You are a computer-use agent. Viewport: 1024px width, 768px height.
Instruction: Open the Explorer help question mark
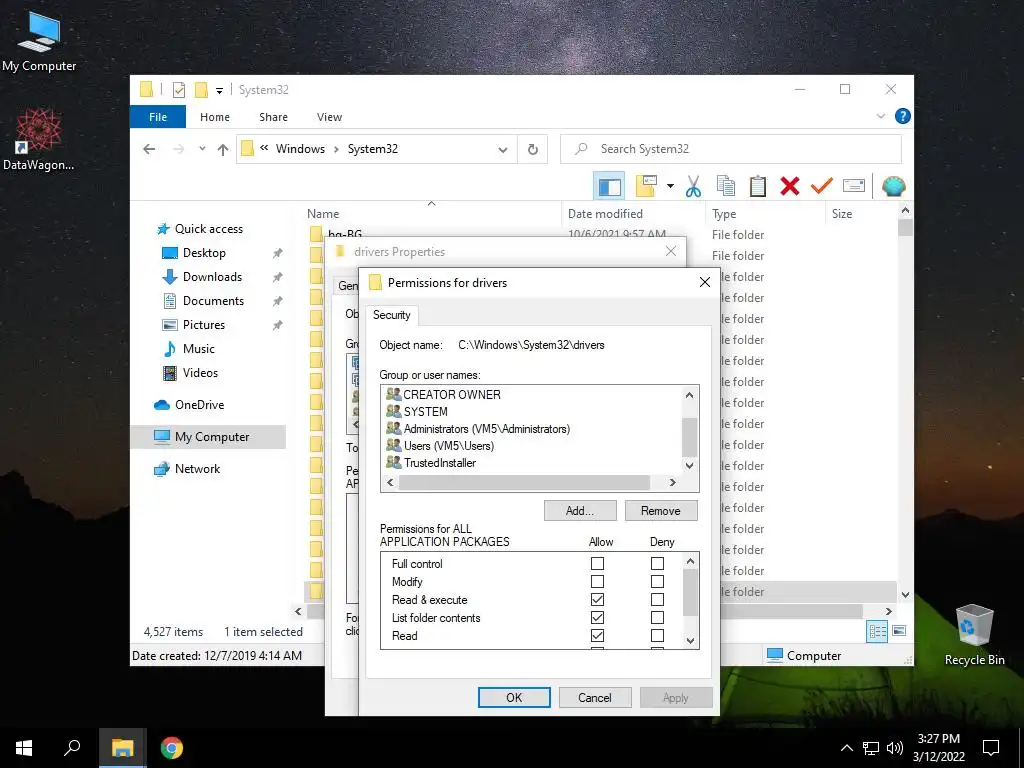click(903, 116)
